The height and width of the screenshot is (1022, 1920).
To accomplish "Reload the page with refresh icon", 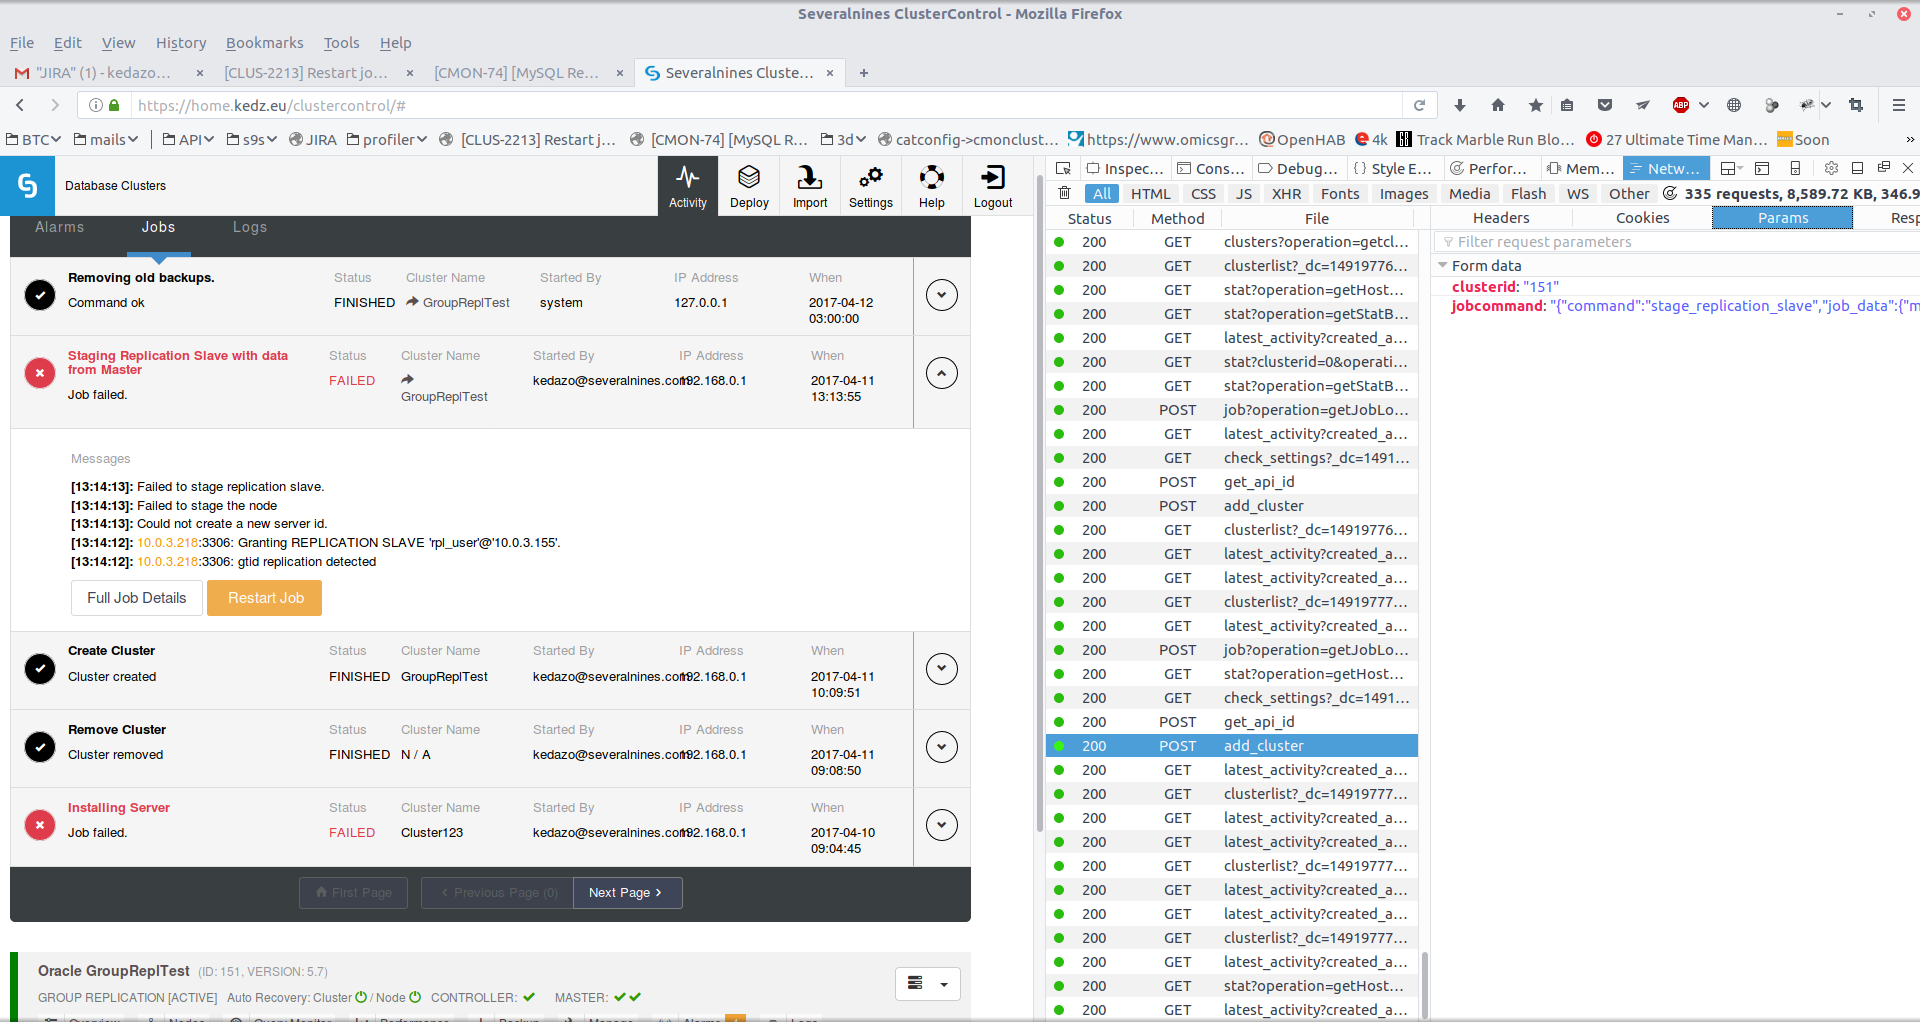I will (1419, 105).
